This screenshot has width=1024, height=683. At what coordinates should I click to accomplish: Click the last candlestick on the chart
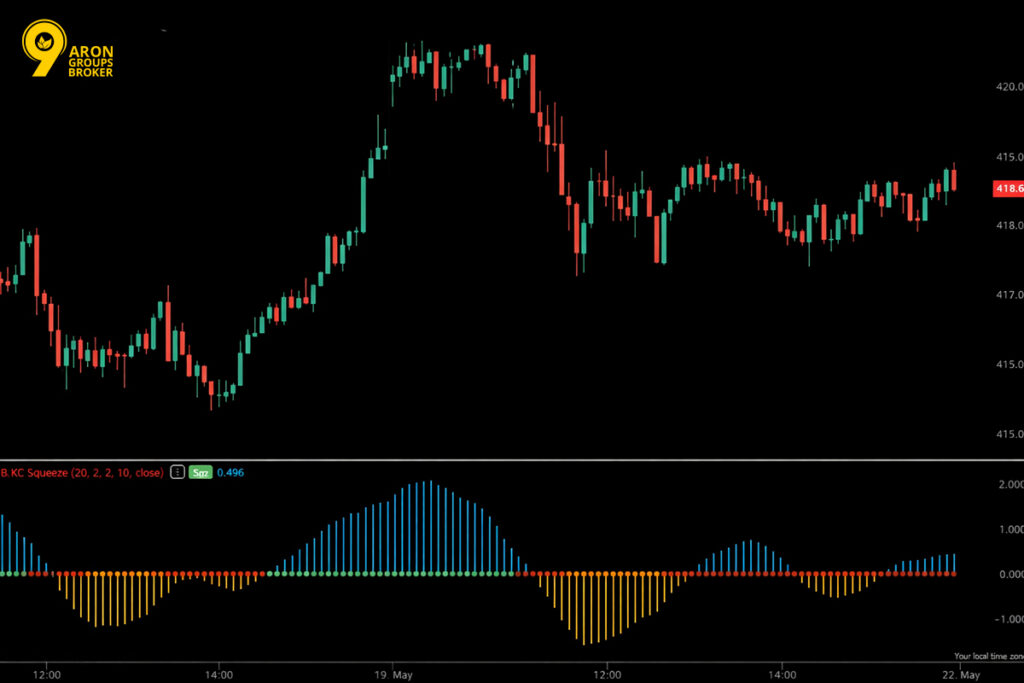click(954, 178)
